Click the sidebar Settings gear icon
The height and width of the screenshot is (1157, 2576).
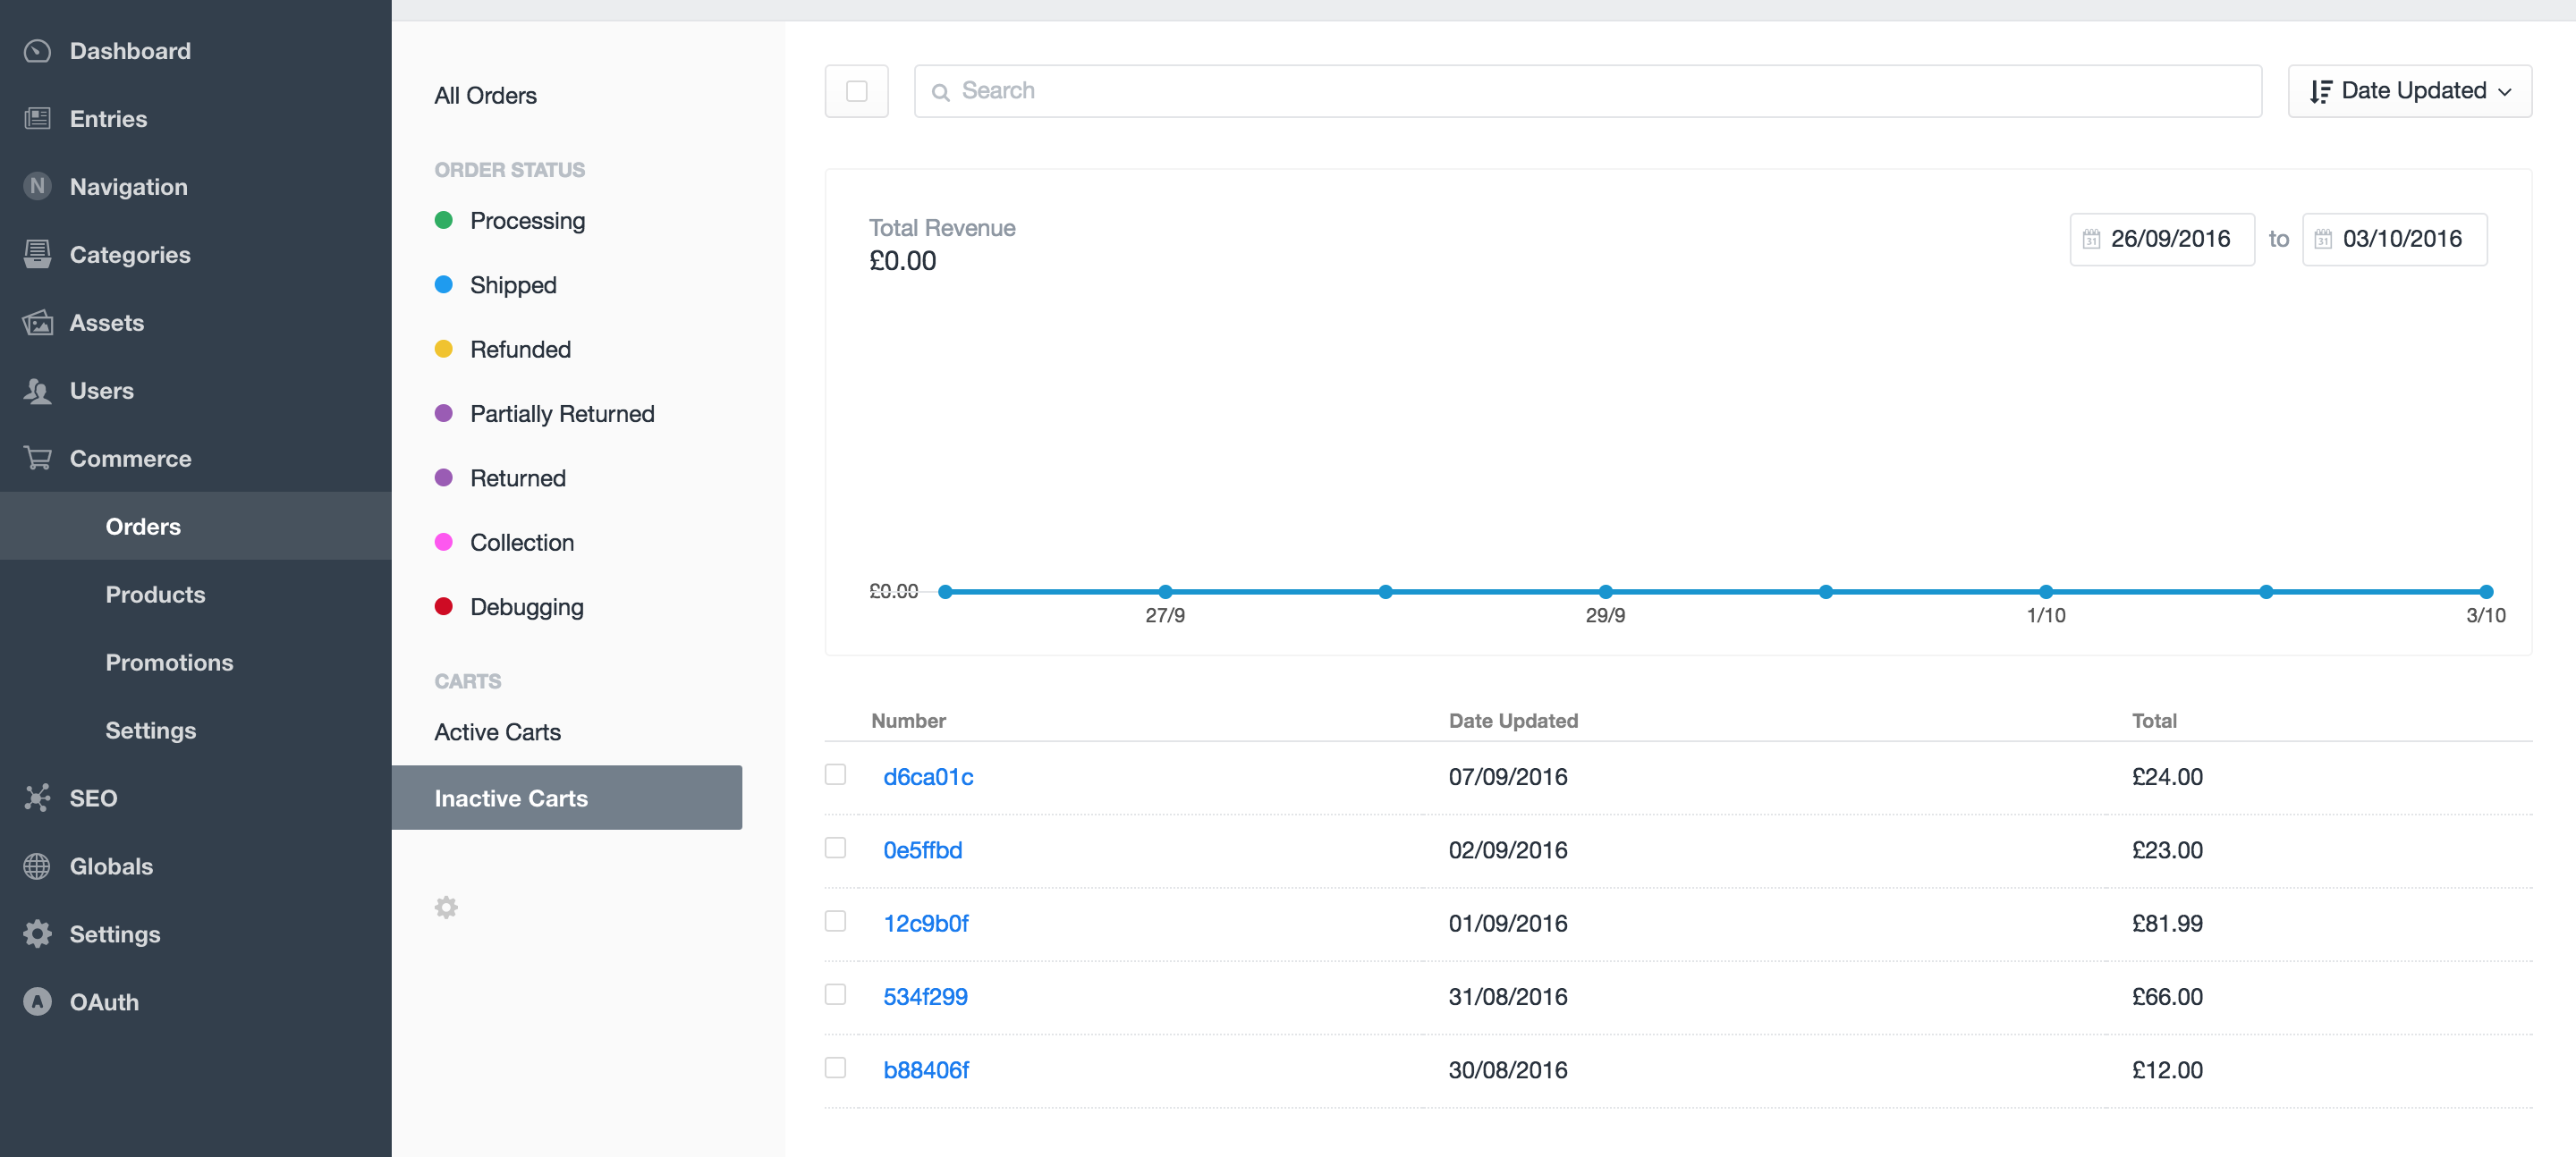(x=37, y=933)
